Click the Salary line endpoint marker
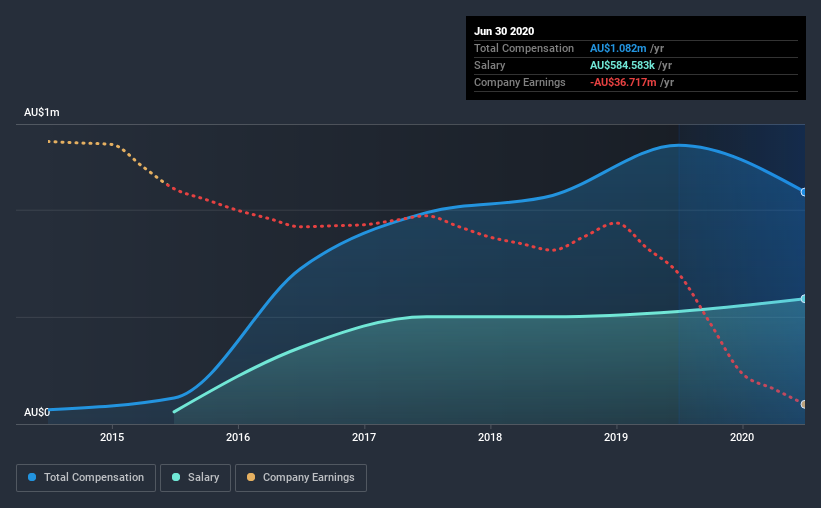Screen dimensions: 821x508 [804, 299]
